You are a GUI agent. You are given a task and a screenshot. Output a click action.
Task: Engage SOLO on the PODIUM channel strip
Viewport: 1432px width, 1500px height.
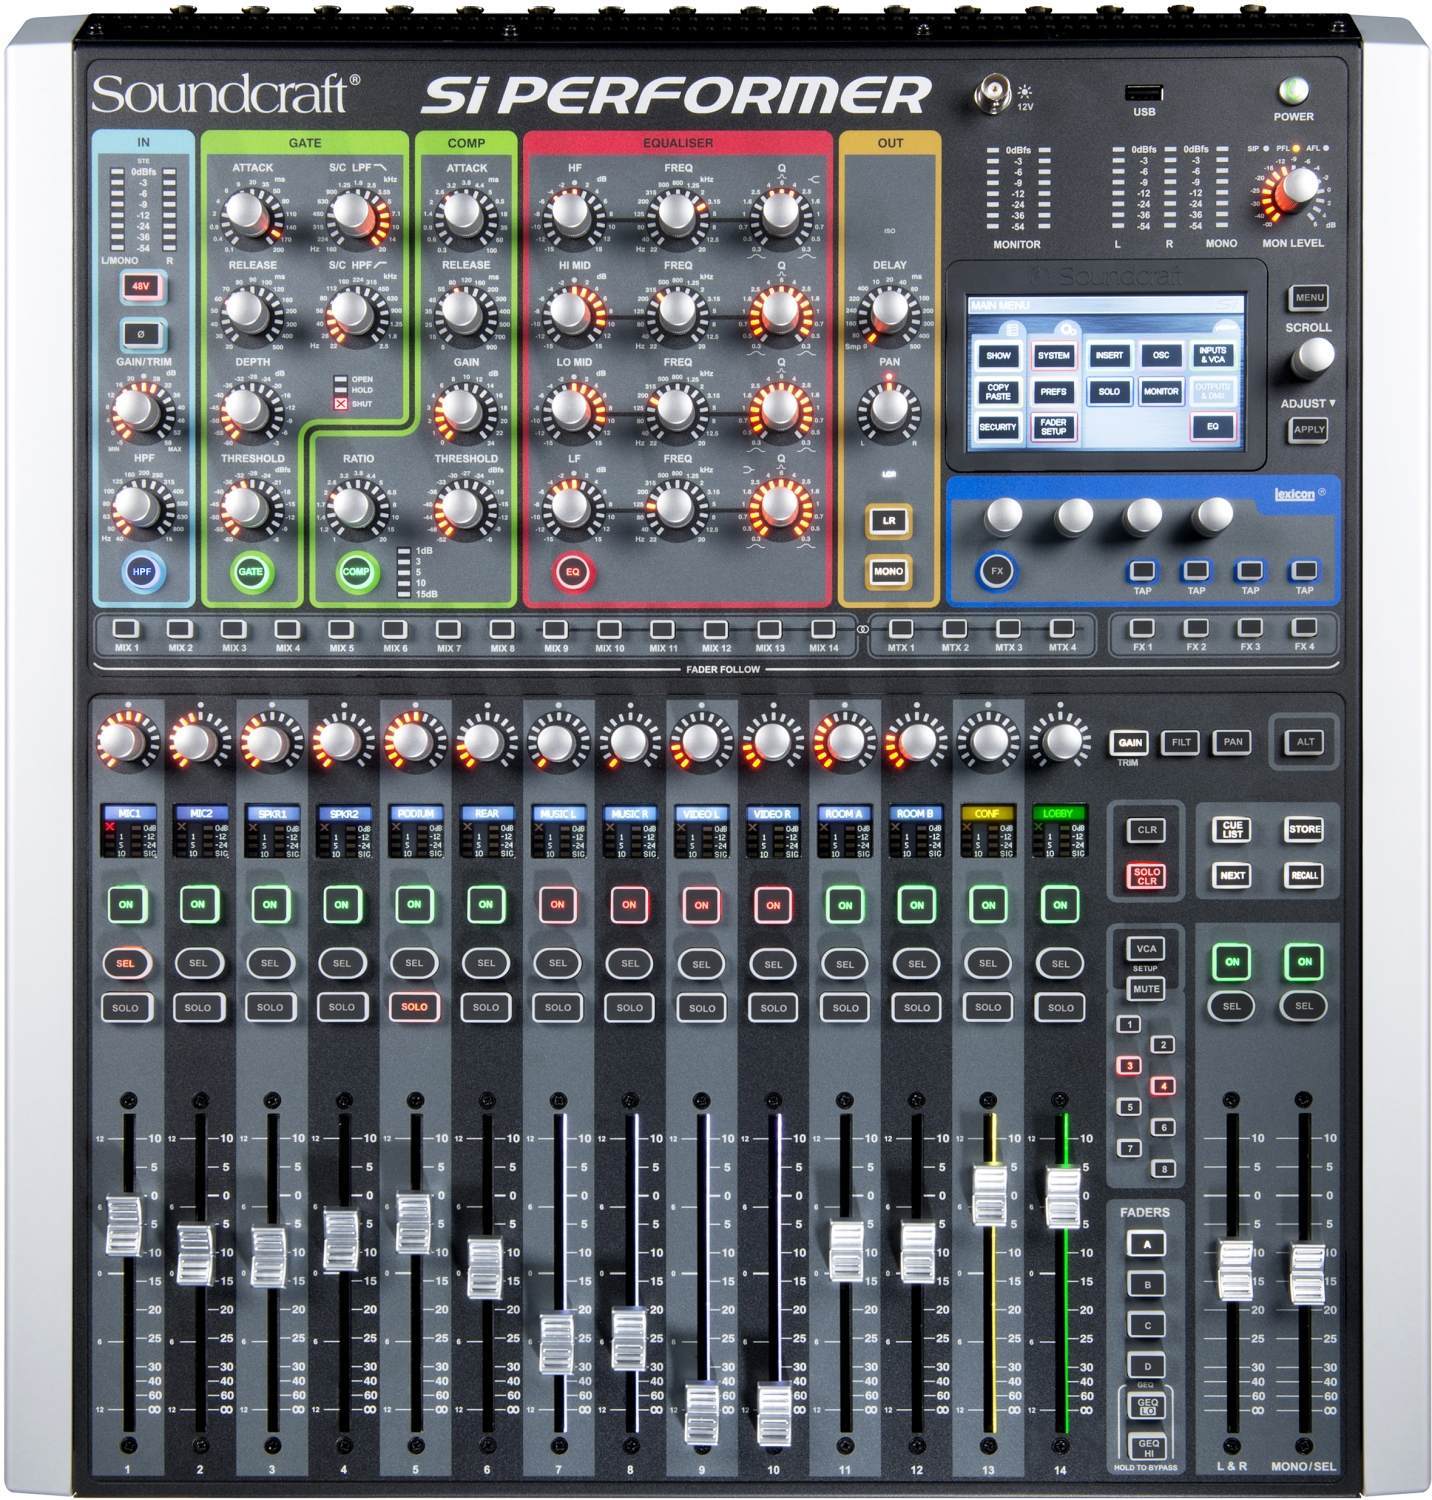[413, 1008]
